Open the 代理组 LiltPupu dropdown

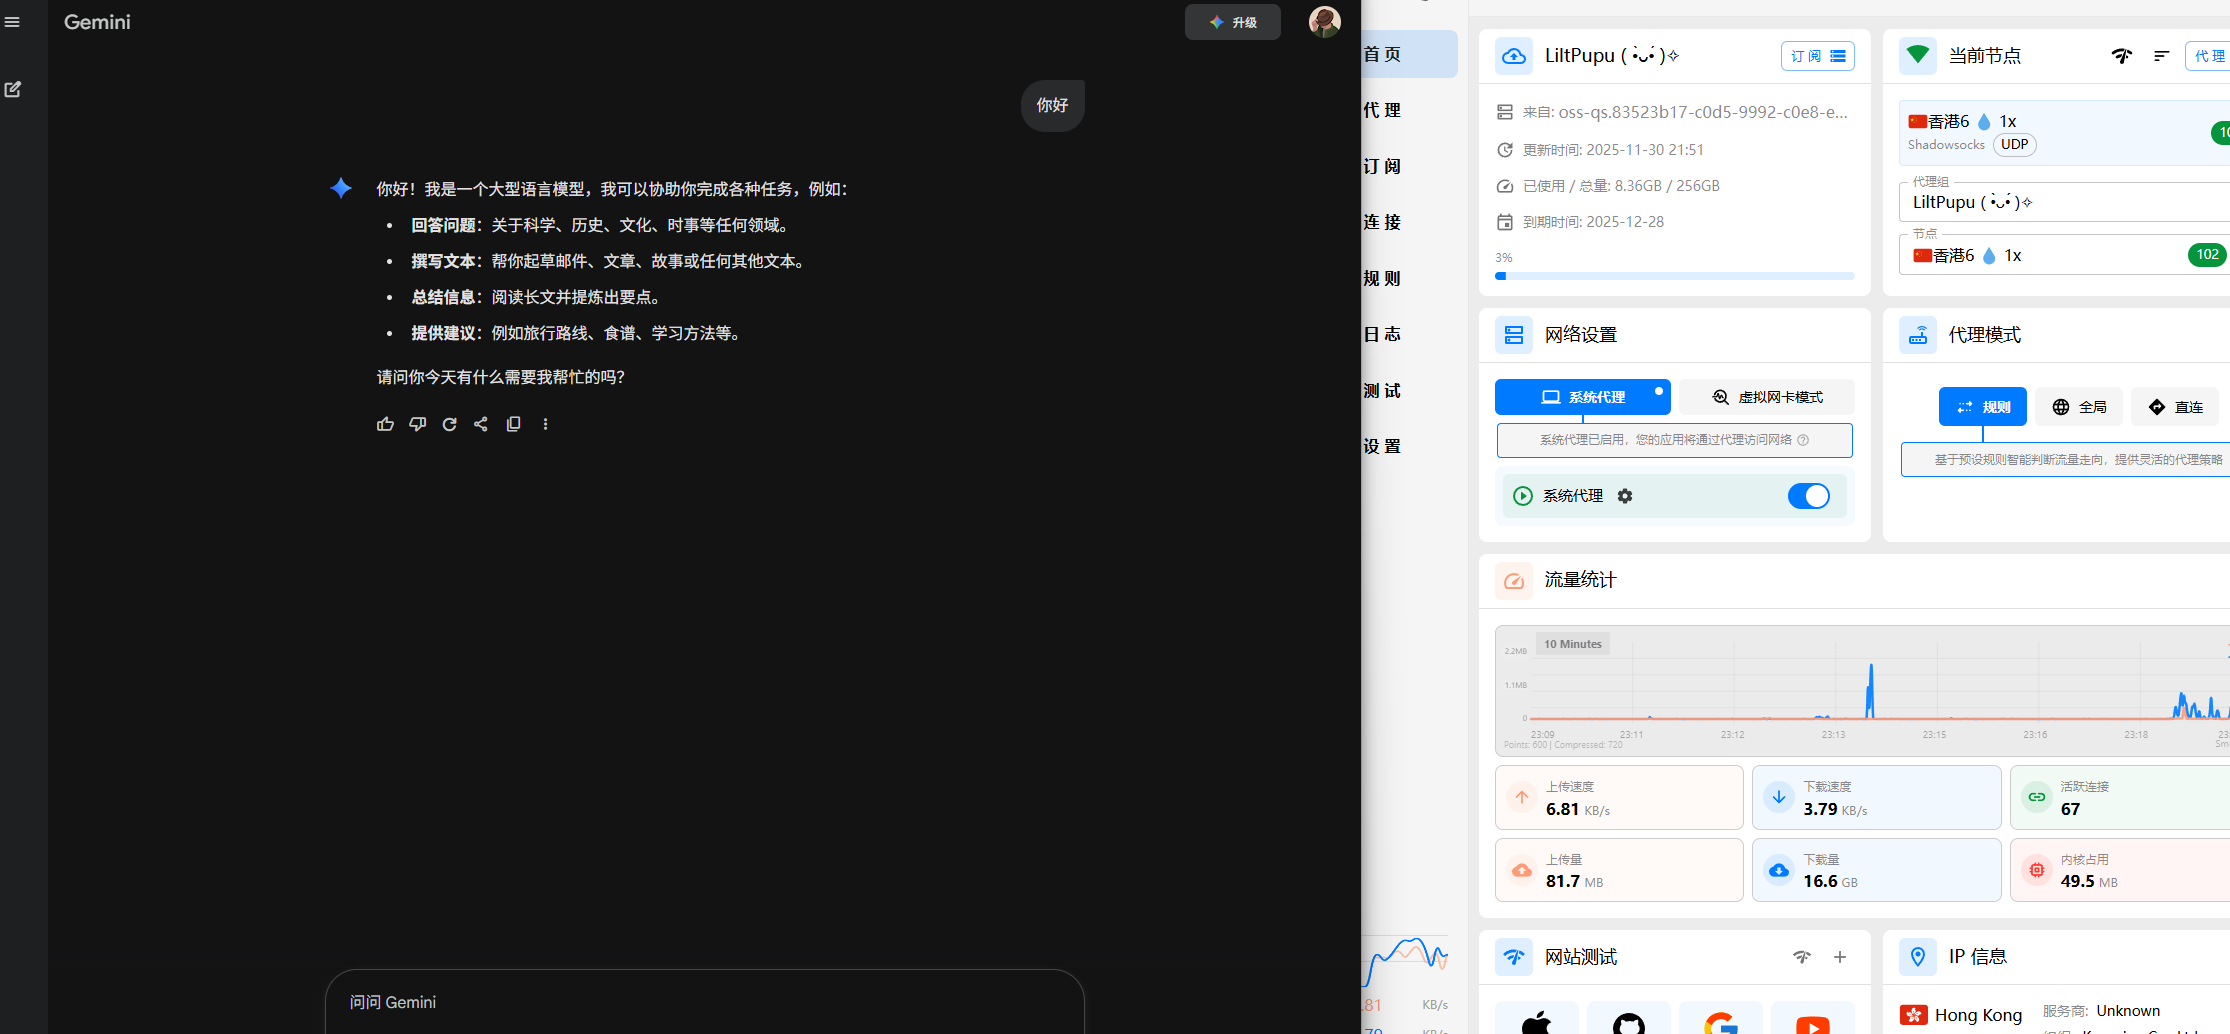pyautogui.click(x=2060, y=202)
